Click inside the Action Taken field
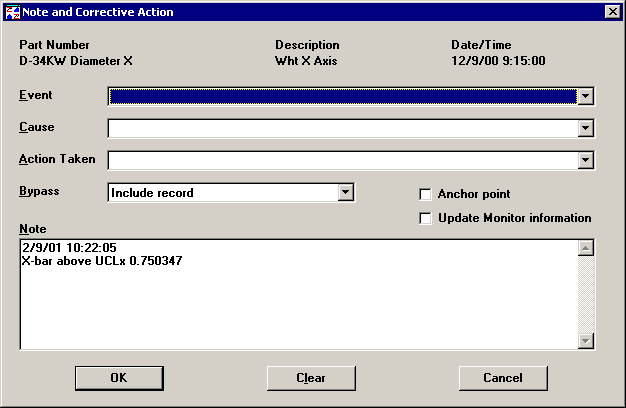Screen dimensions: 626x408 tap(341, 160)
